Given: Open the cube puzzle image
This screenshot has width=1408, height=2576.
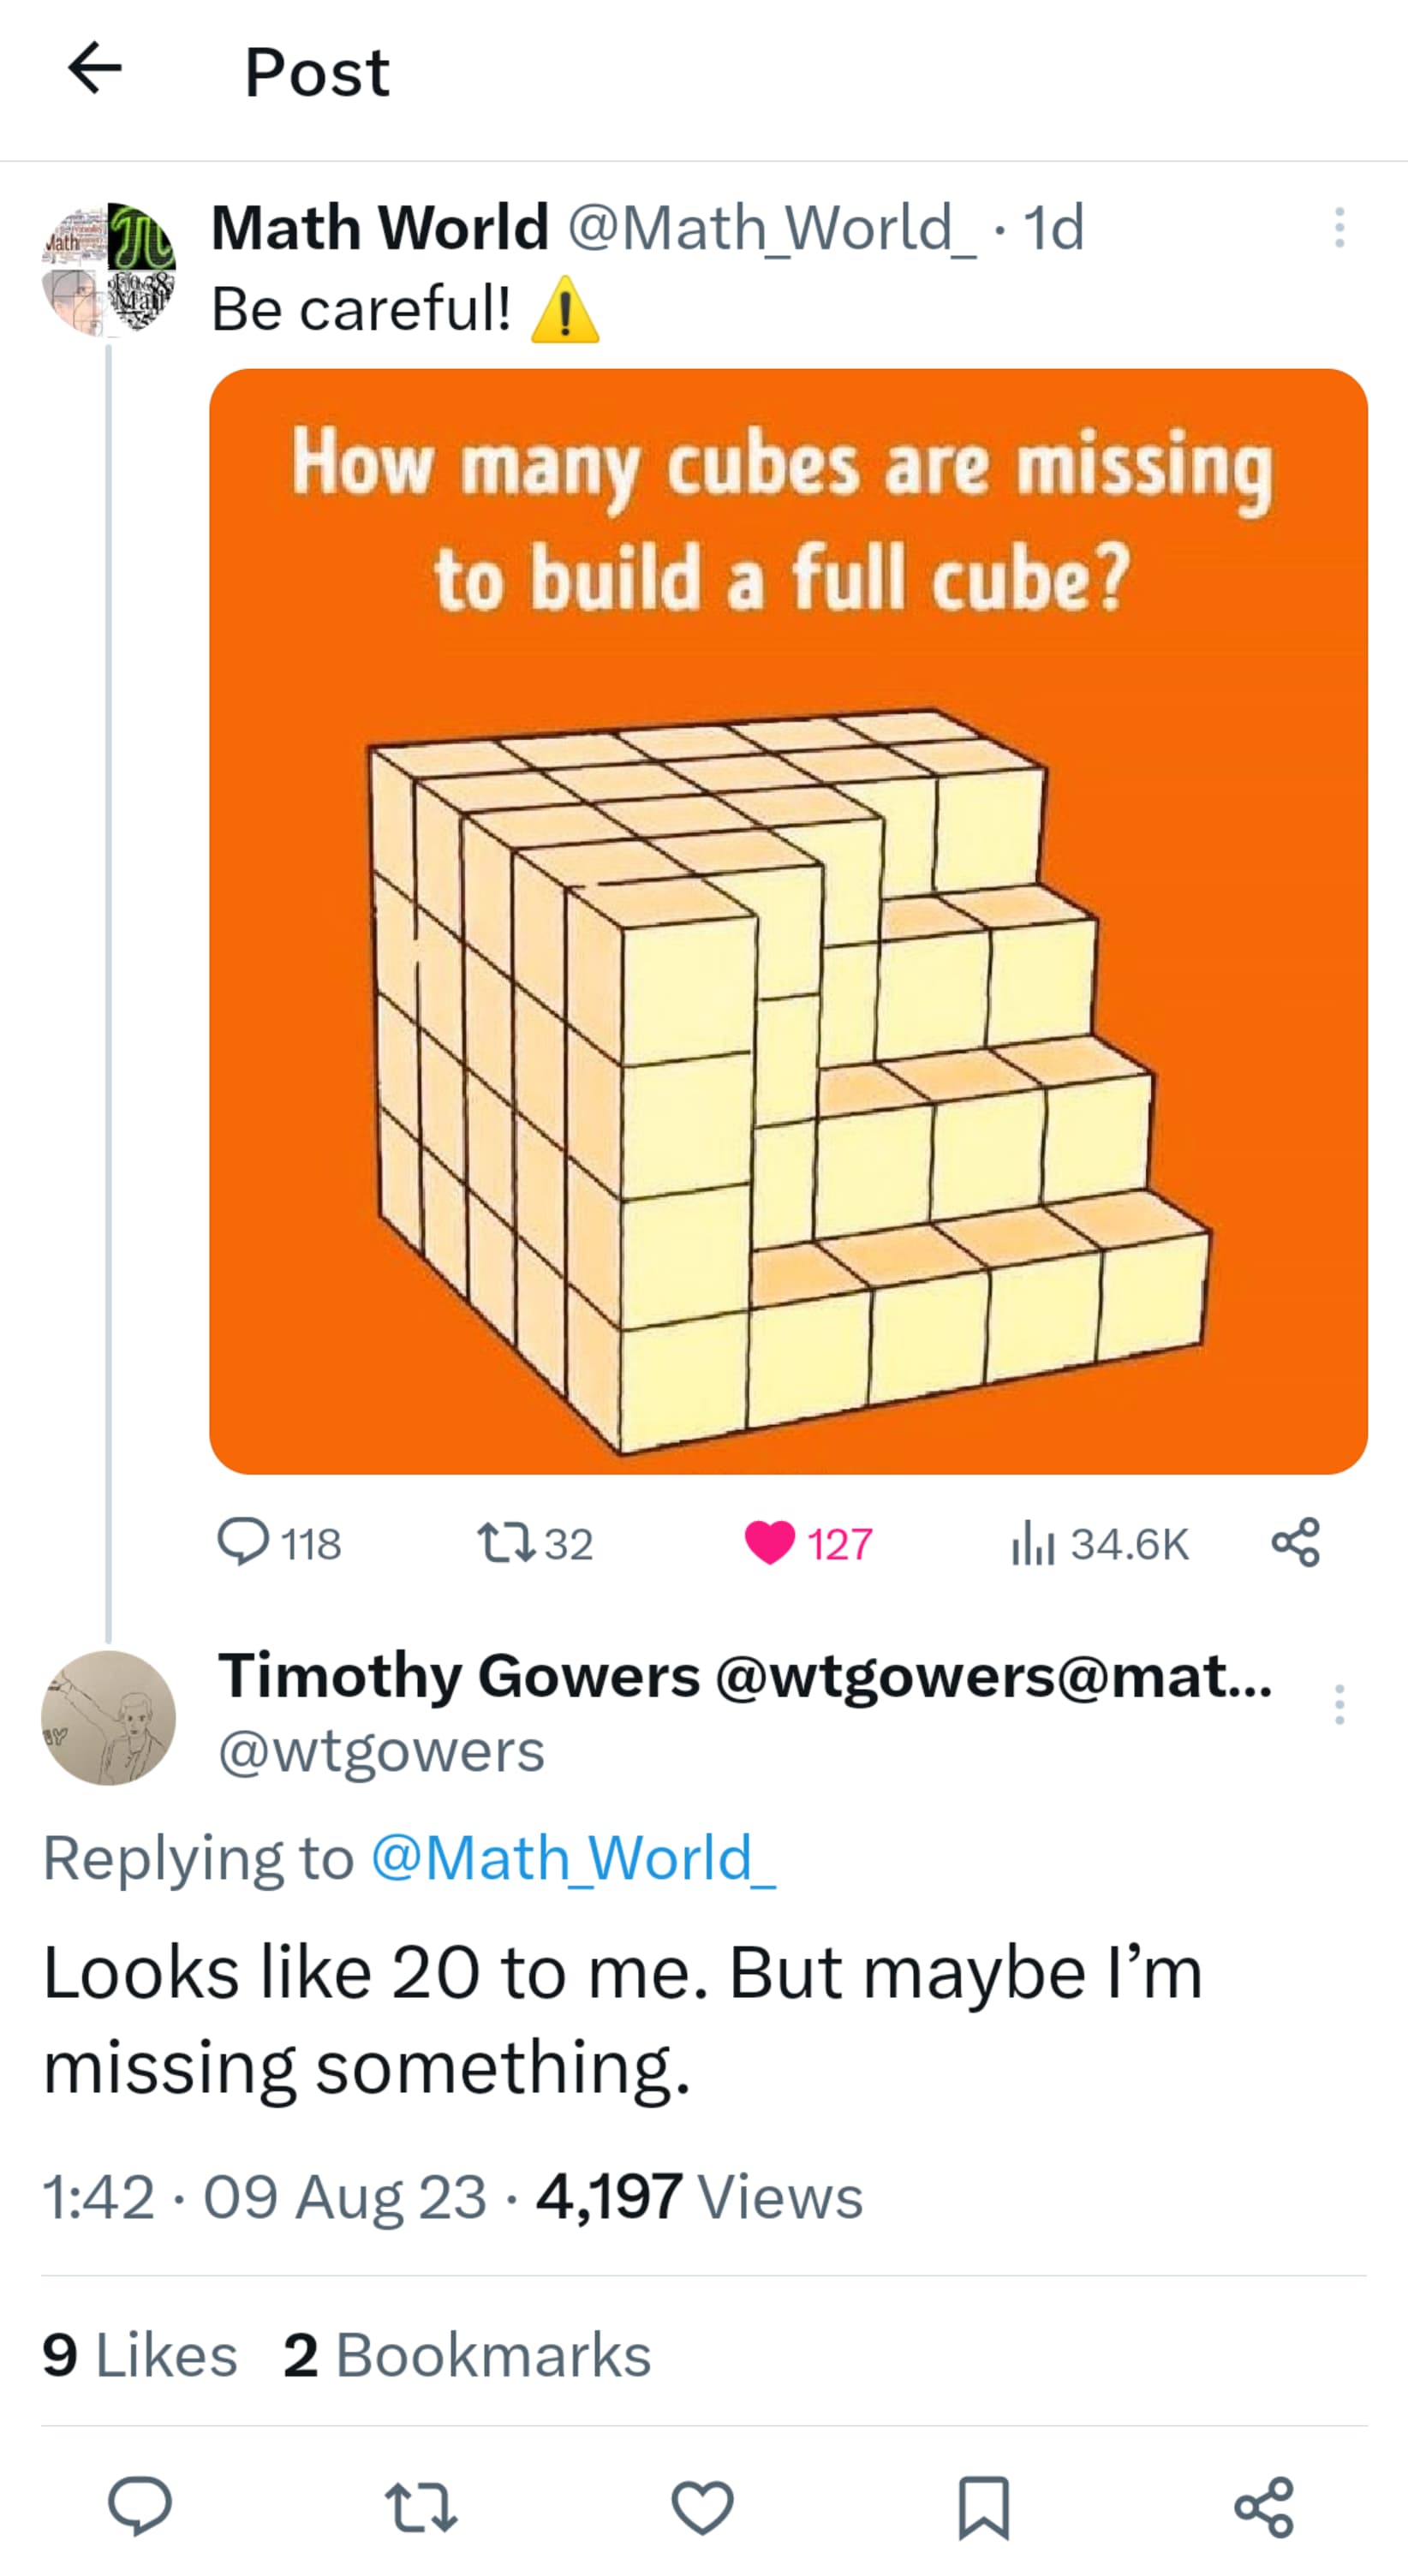Looking at the screenshot, I should [788, 921].
